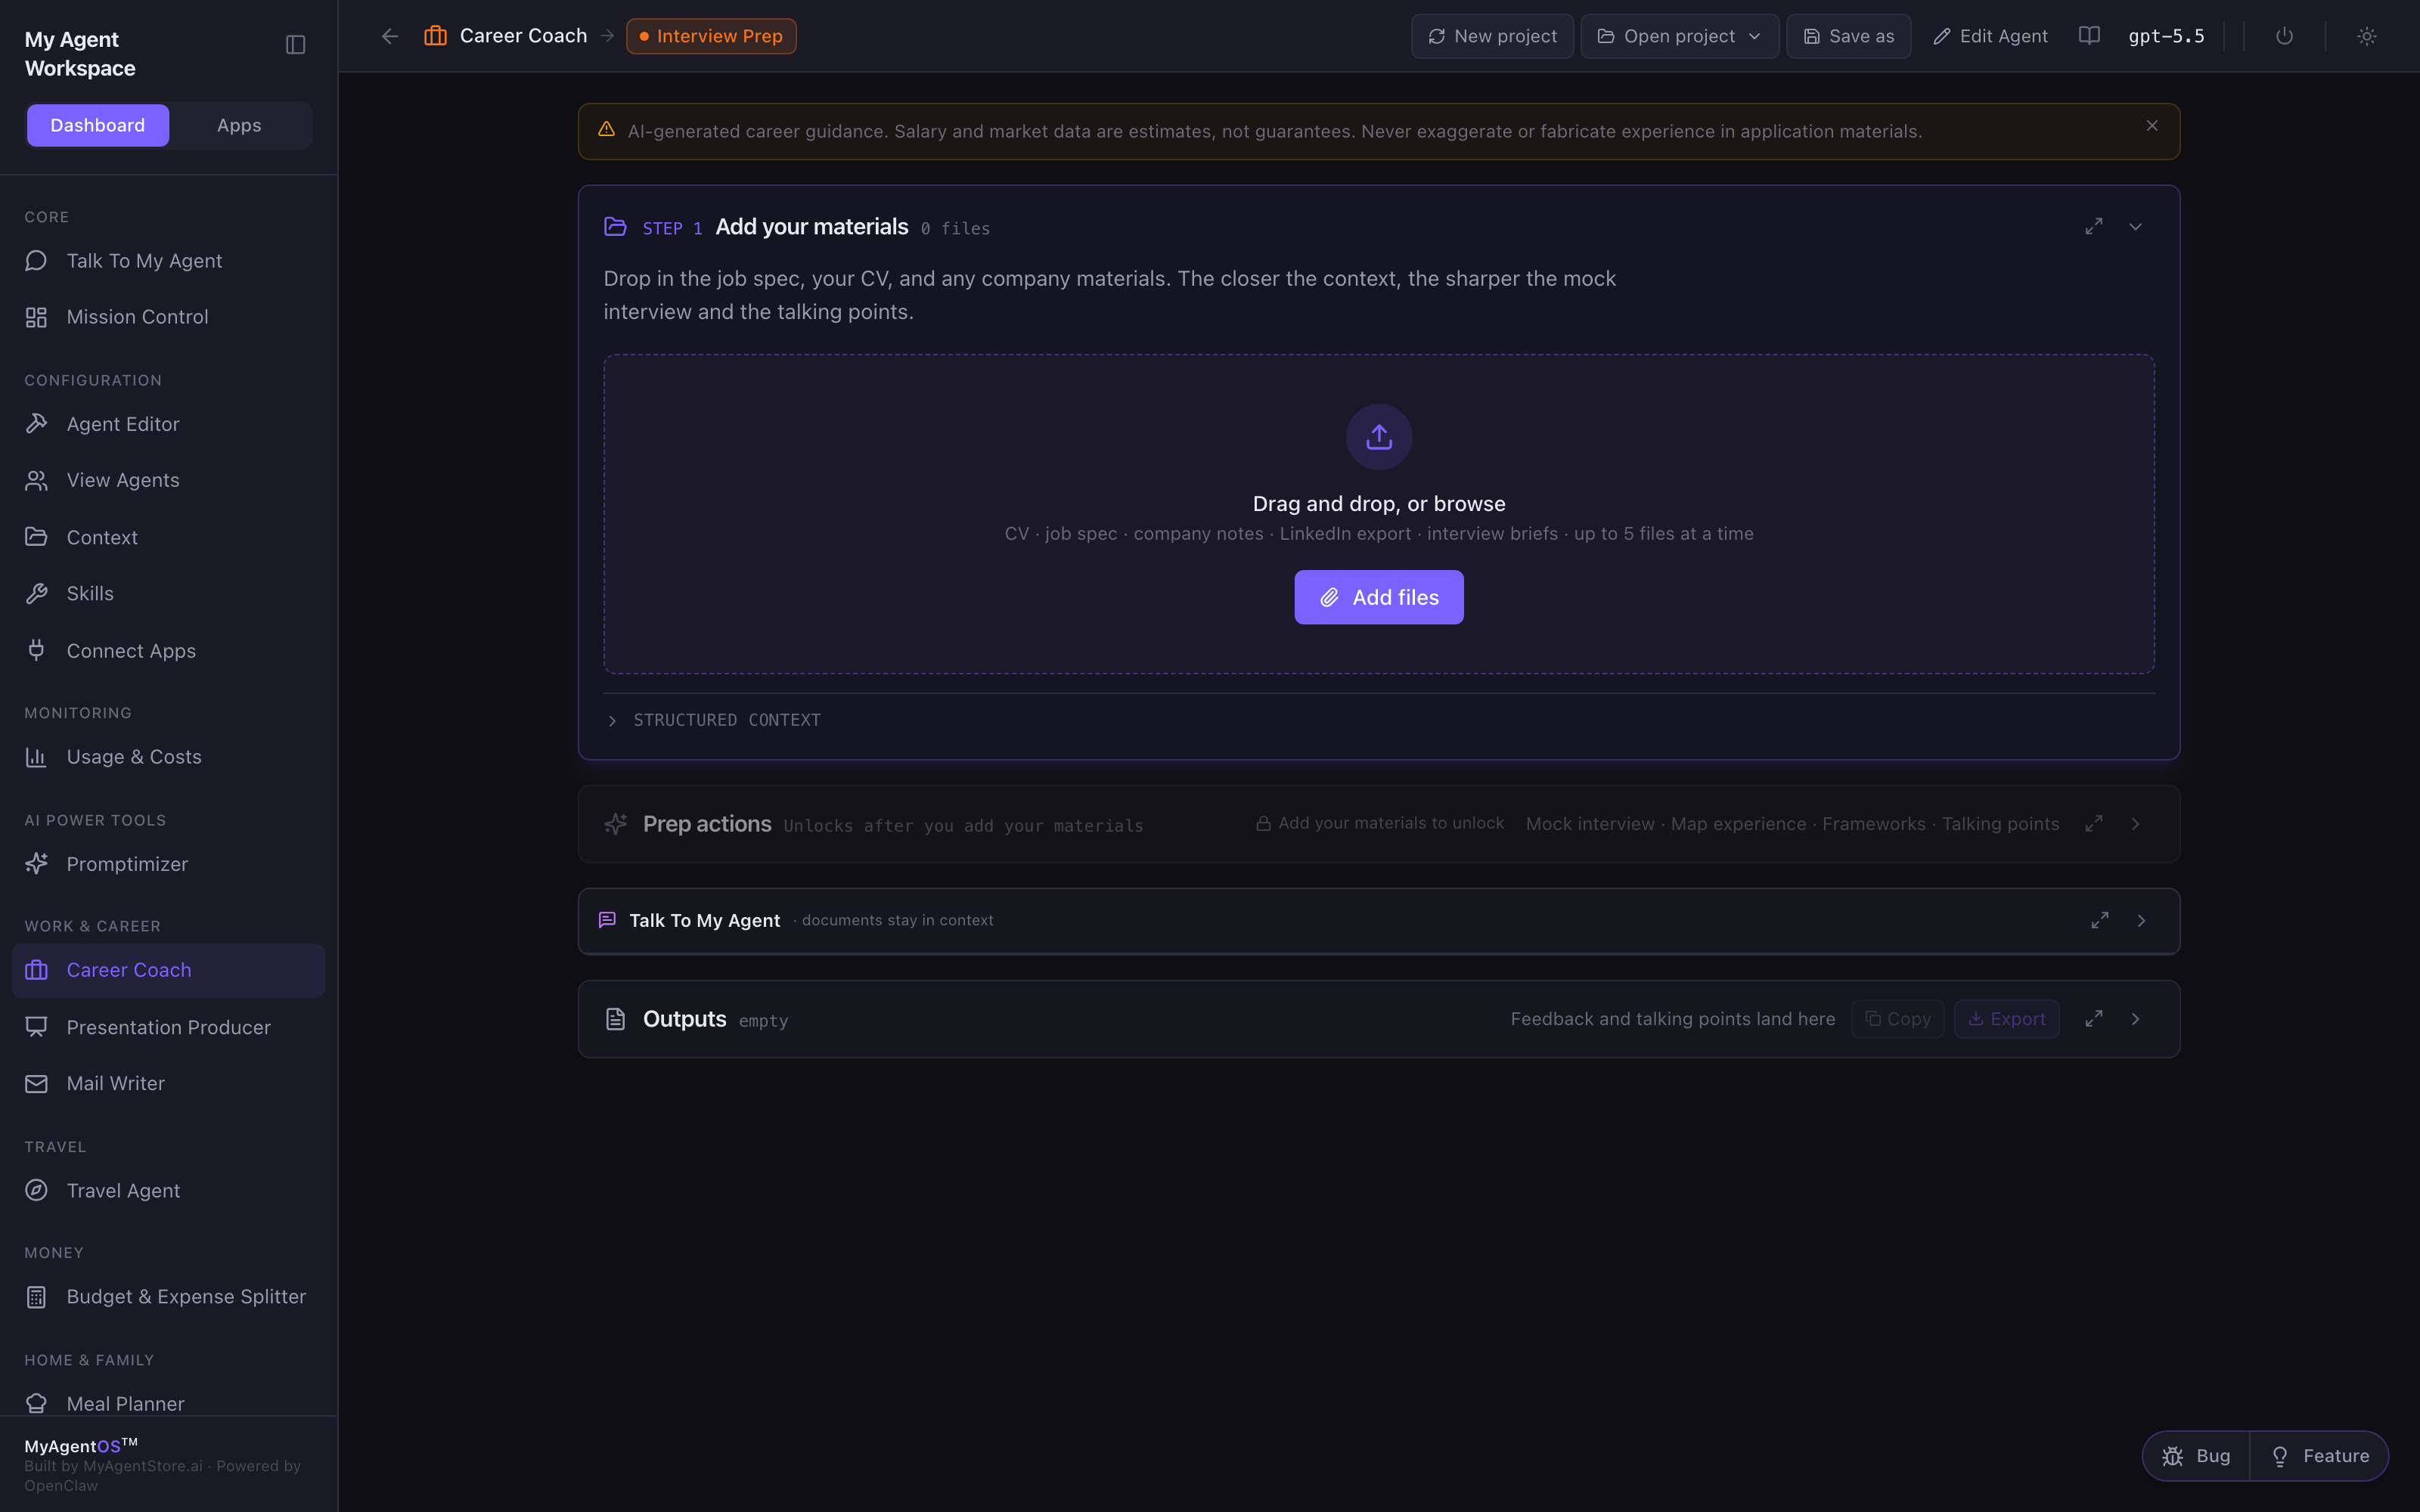The width and height of the screenshot is (2420, 1512).
Task: Report a bug with the Bug button
Action: 2196,1456
